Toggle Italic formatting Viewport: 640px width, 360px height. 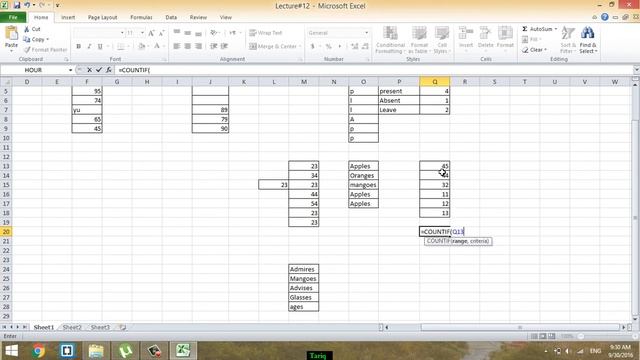89,47
